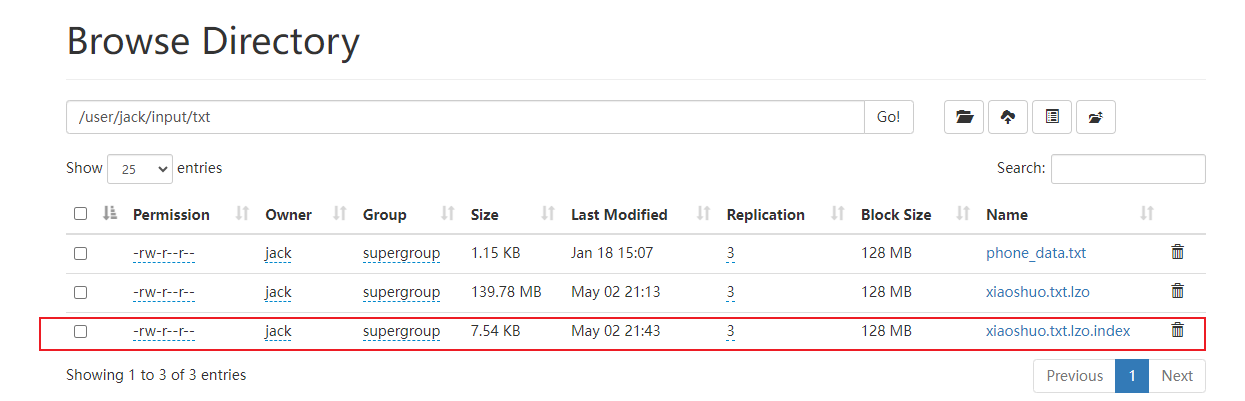Open the create directory folder icon
The image size is (1245, 401).
point(964,117)
